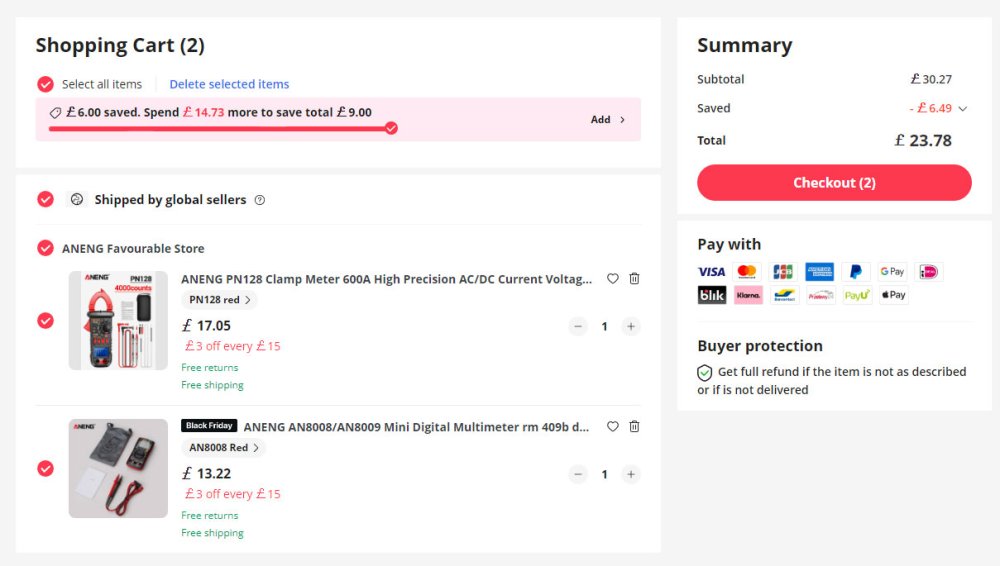
Task: Increase clamp meter quantity with plus button
Action: click(630, 326)
